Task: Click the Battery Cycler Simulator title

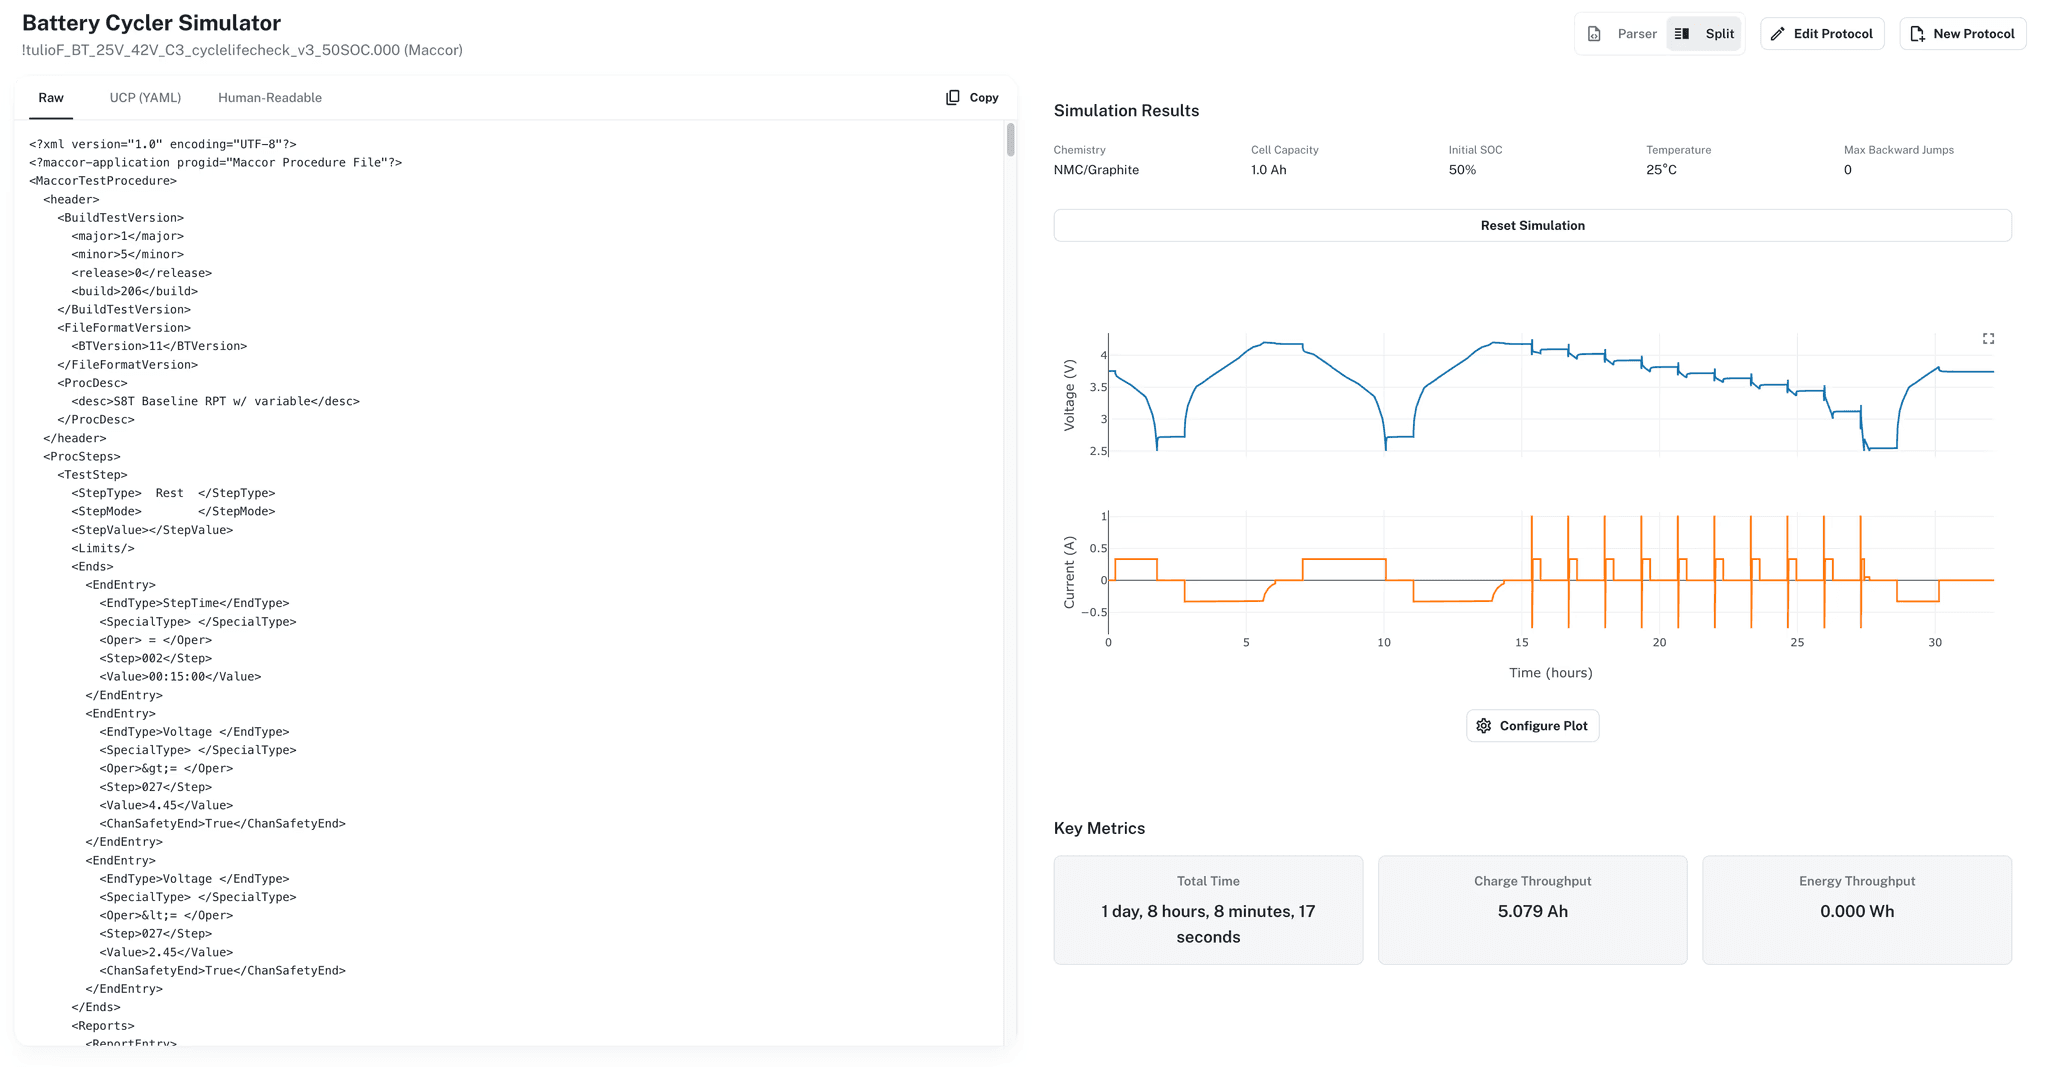Action: [152, 22]
